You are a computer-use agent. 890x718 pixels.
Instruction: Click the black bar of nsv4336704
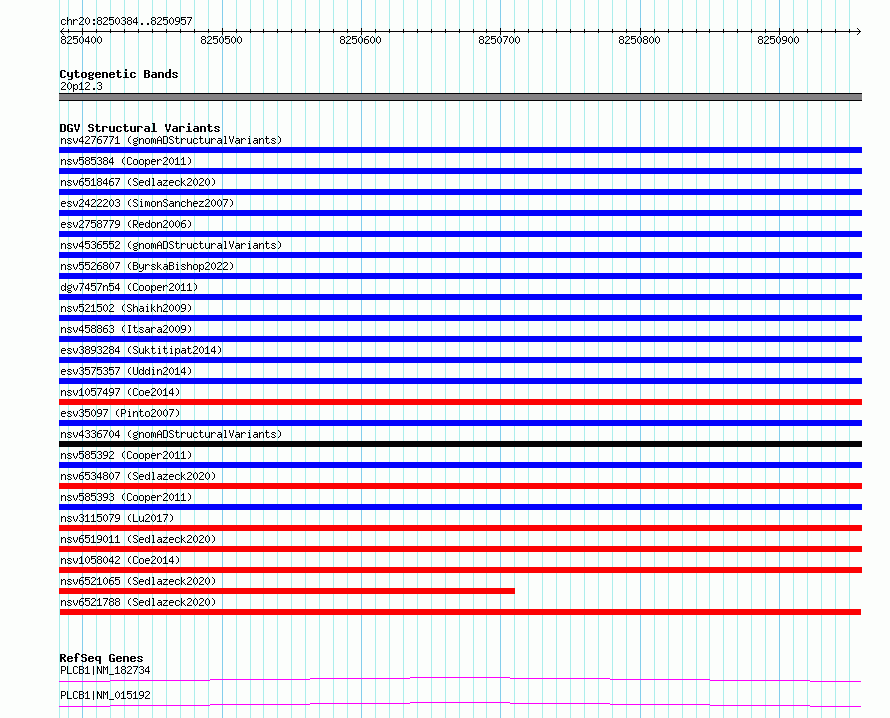[x=460, y=444]
